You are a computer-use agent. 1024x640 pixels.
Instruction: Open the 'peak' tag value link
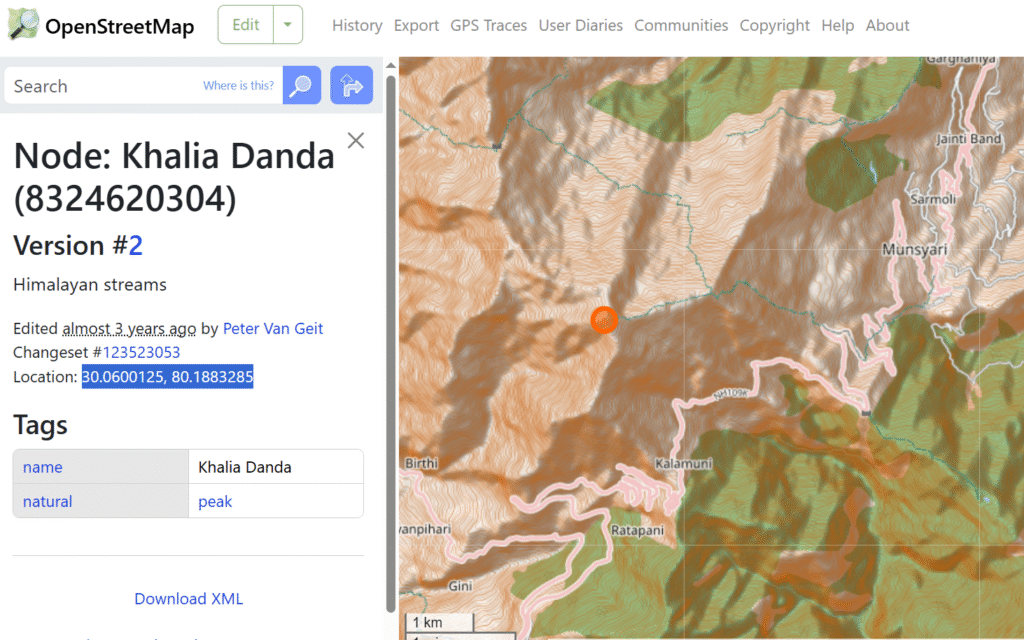coord(215,502)
